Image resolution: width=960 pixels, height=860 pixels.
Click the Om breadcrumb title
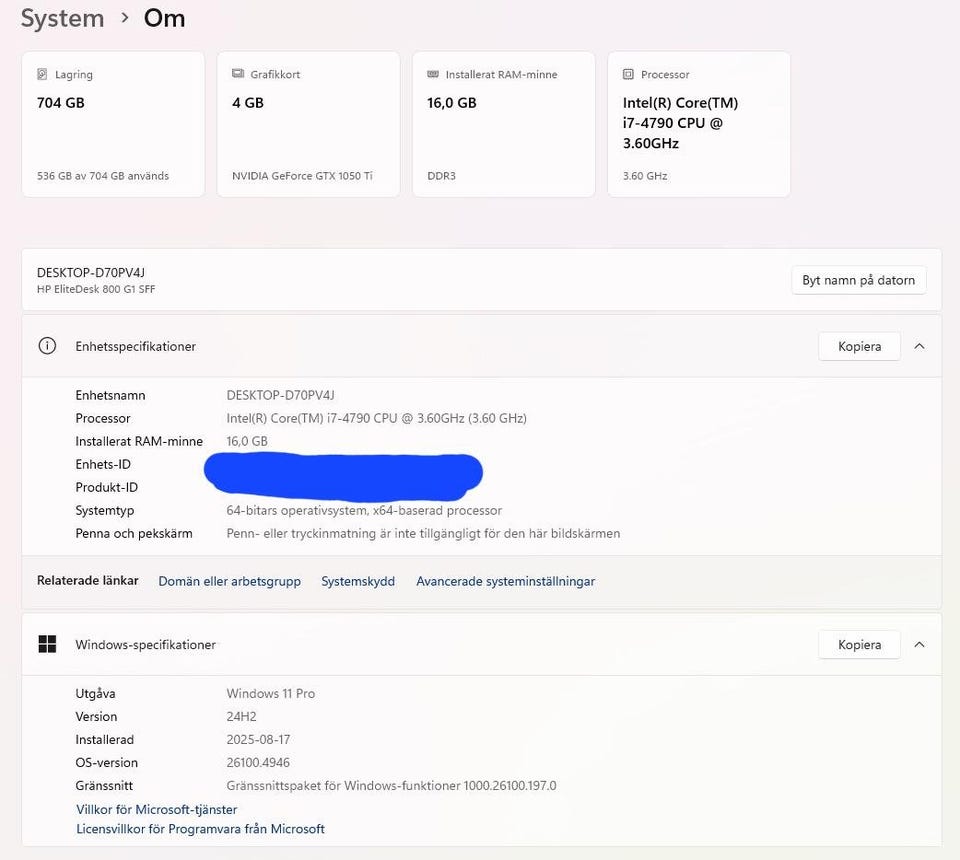point(164,18)
